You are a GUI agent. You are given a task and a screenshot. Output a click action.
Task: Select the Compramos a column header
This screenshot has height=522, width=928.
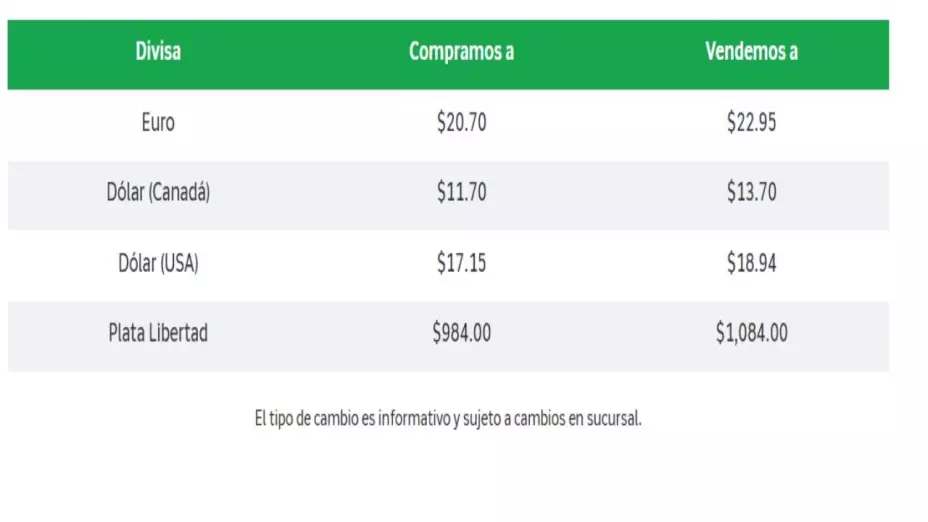[461, 53]
